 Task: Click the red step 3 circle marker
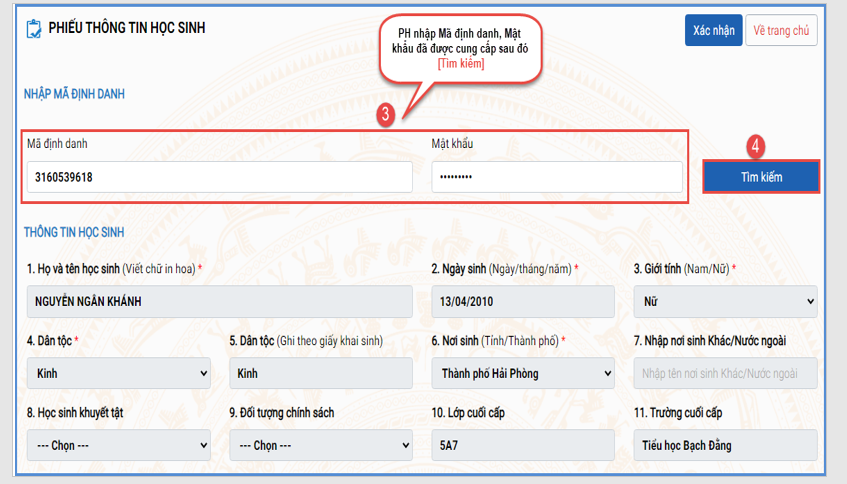(x=385, y=115)
